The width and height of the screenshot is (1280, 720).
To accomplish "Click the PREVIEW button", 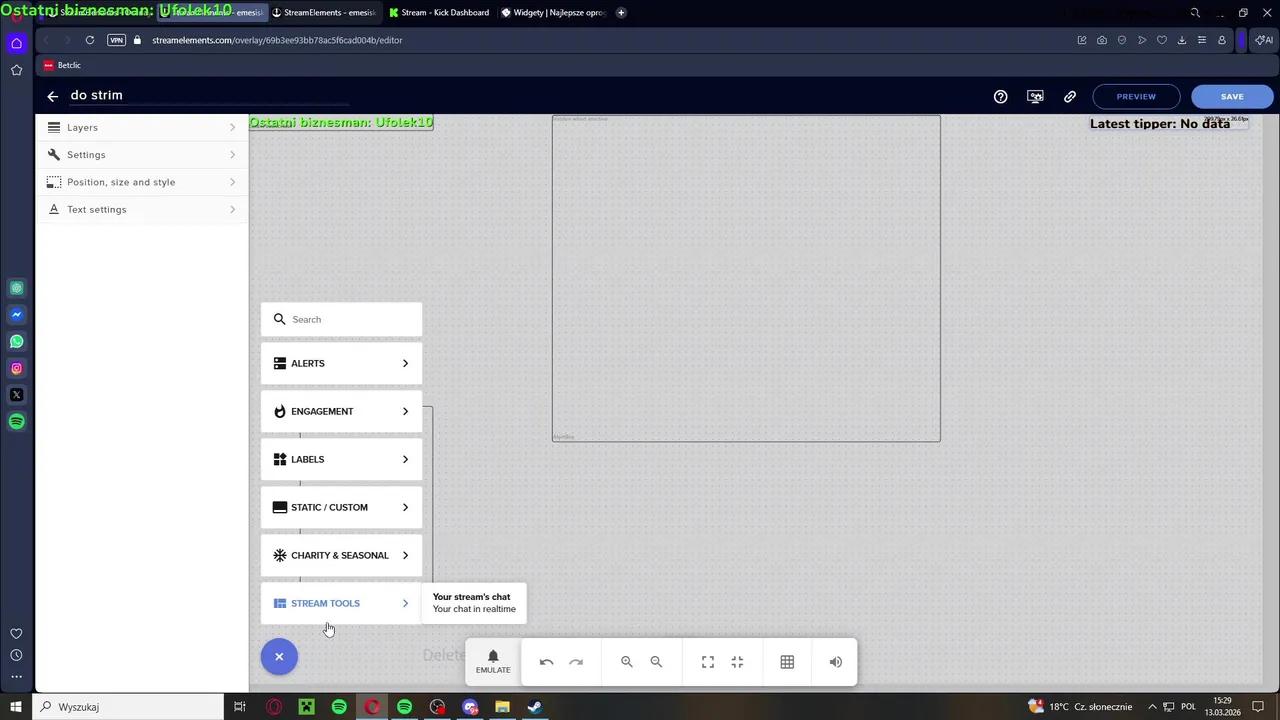I will [x=1136, y=96].
